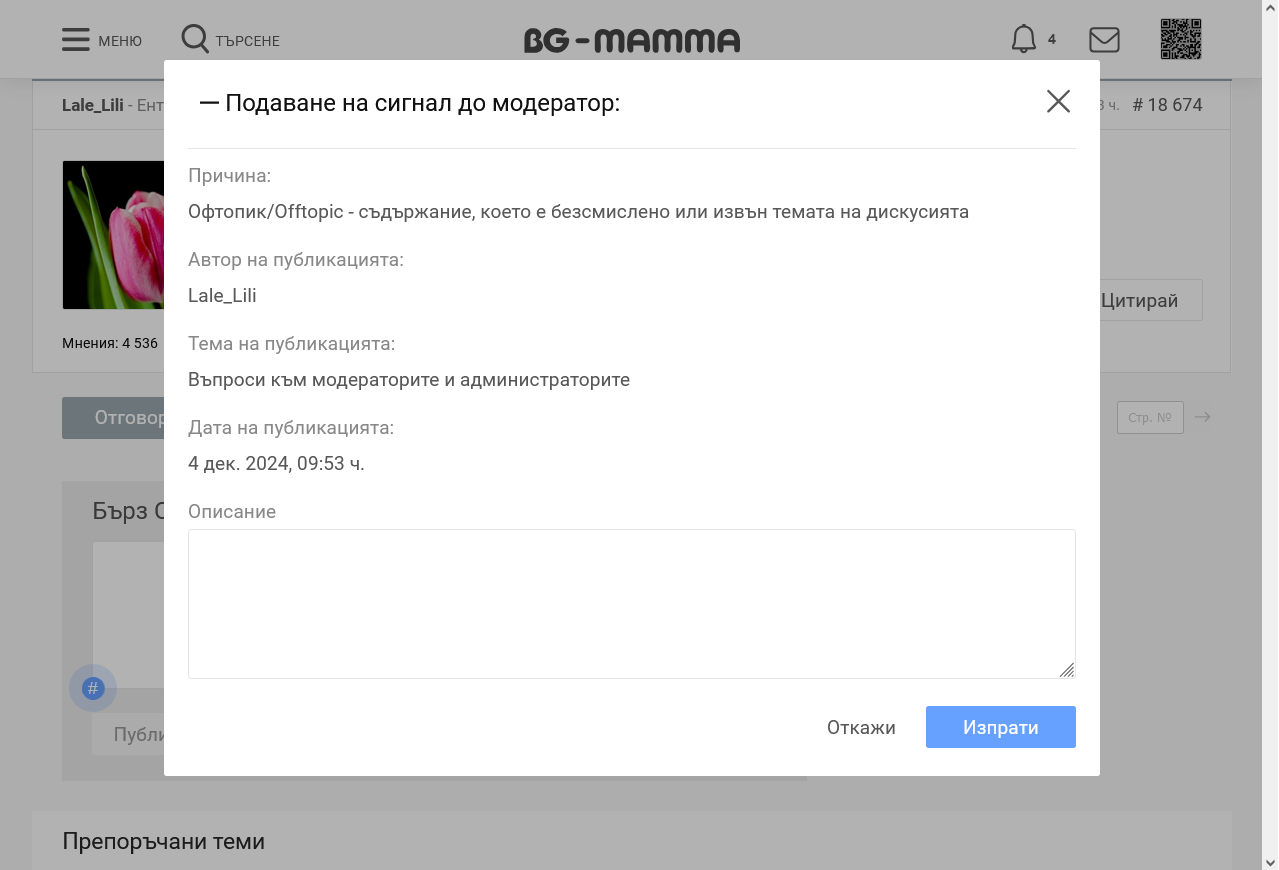The image size is (1279, 870).
Task: Click the Стр. № page number field
Action: point(1149,417)
